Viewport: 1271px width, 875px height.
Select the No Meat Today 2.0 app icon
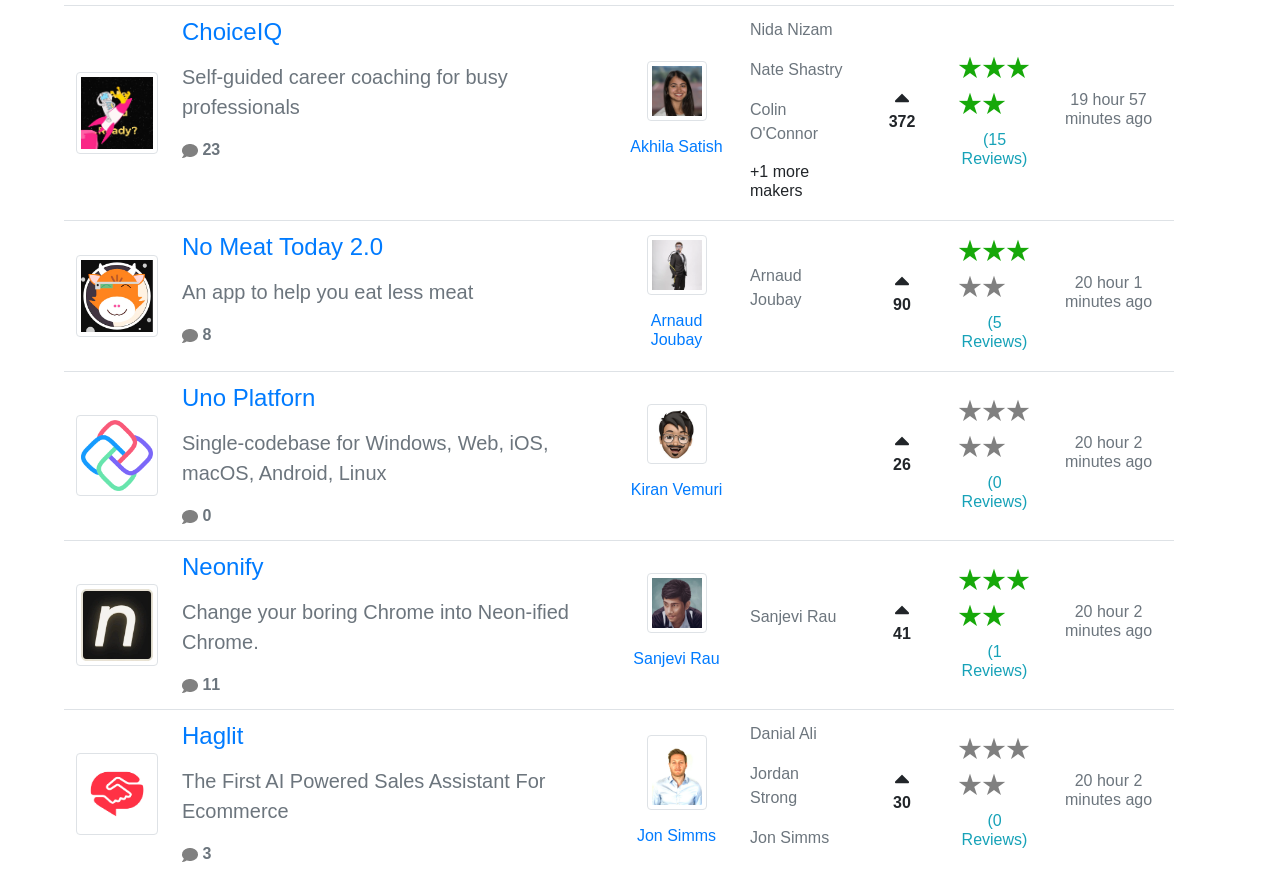pyautogui.click(x=117, y=295)
